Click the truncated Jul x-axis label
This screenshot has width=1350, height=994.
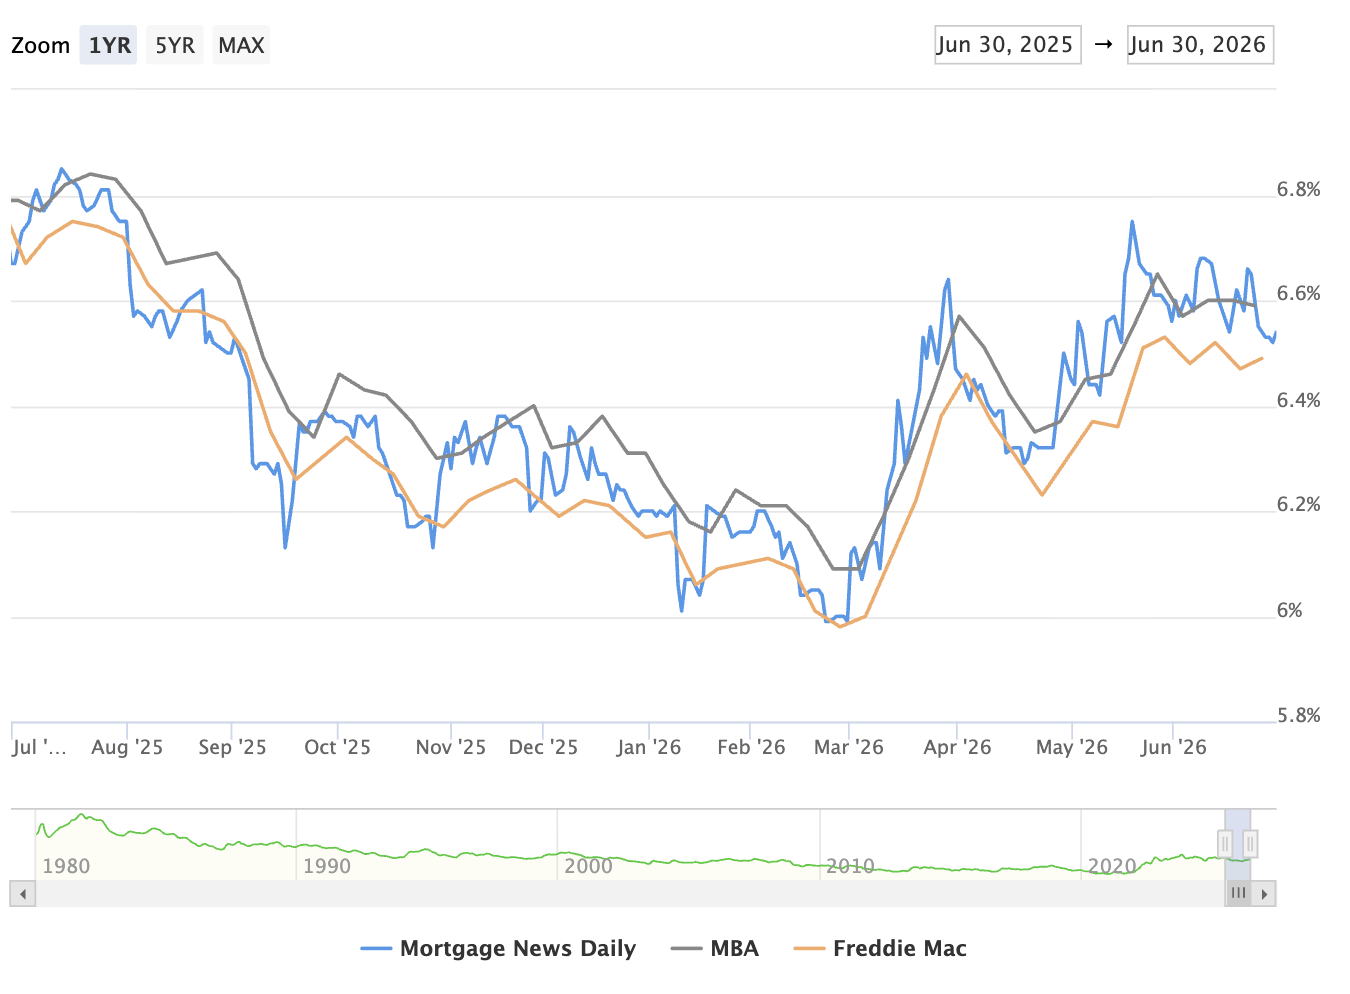(x=40, y=747)
